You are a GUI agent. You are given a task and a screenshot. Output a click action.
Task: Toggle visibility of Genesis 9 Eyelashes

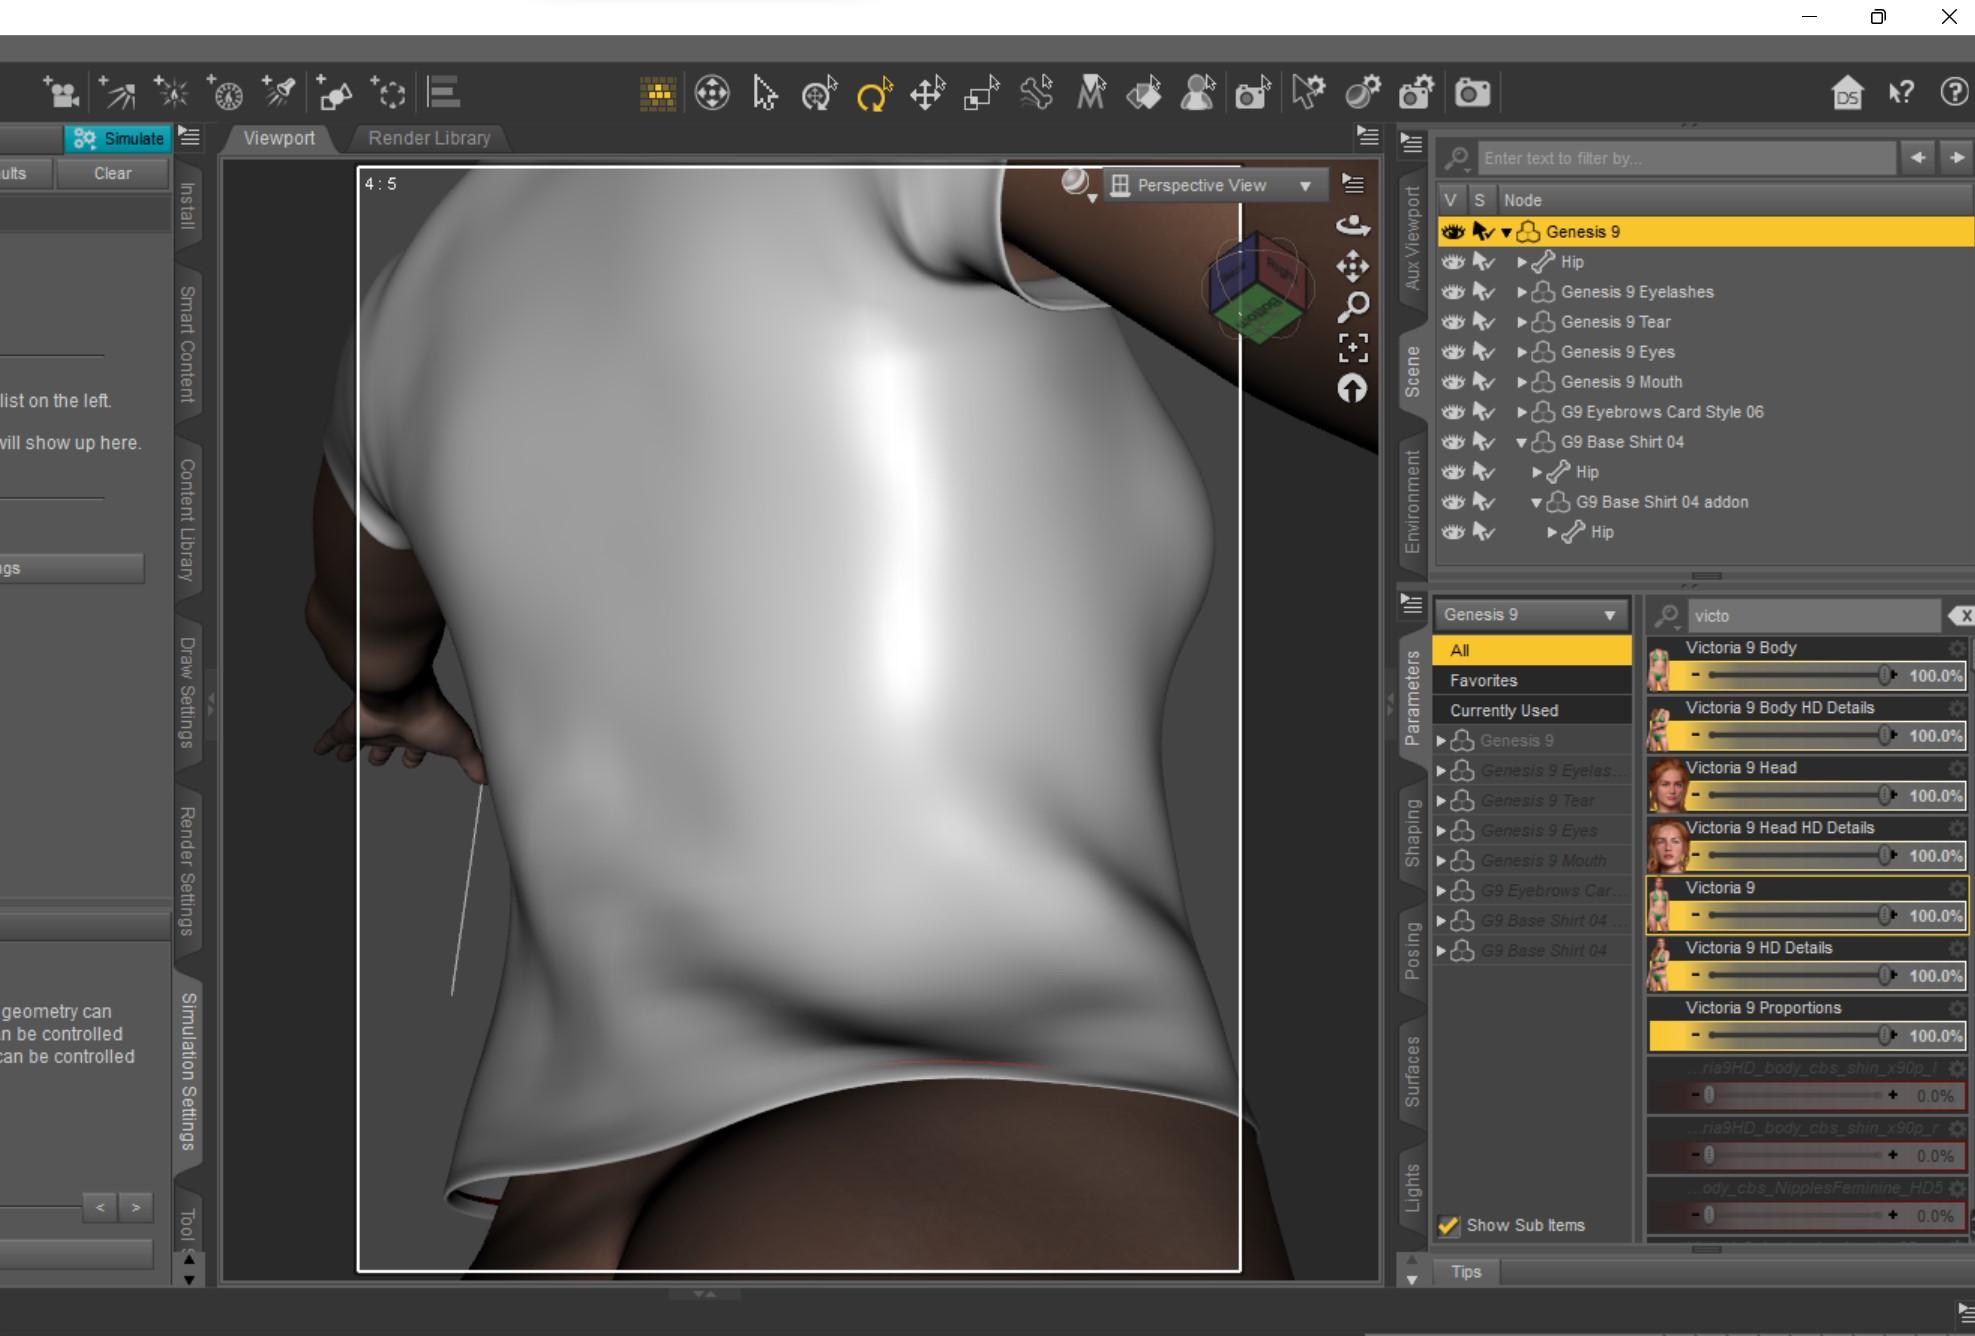click(1452, 292)
